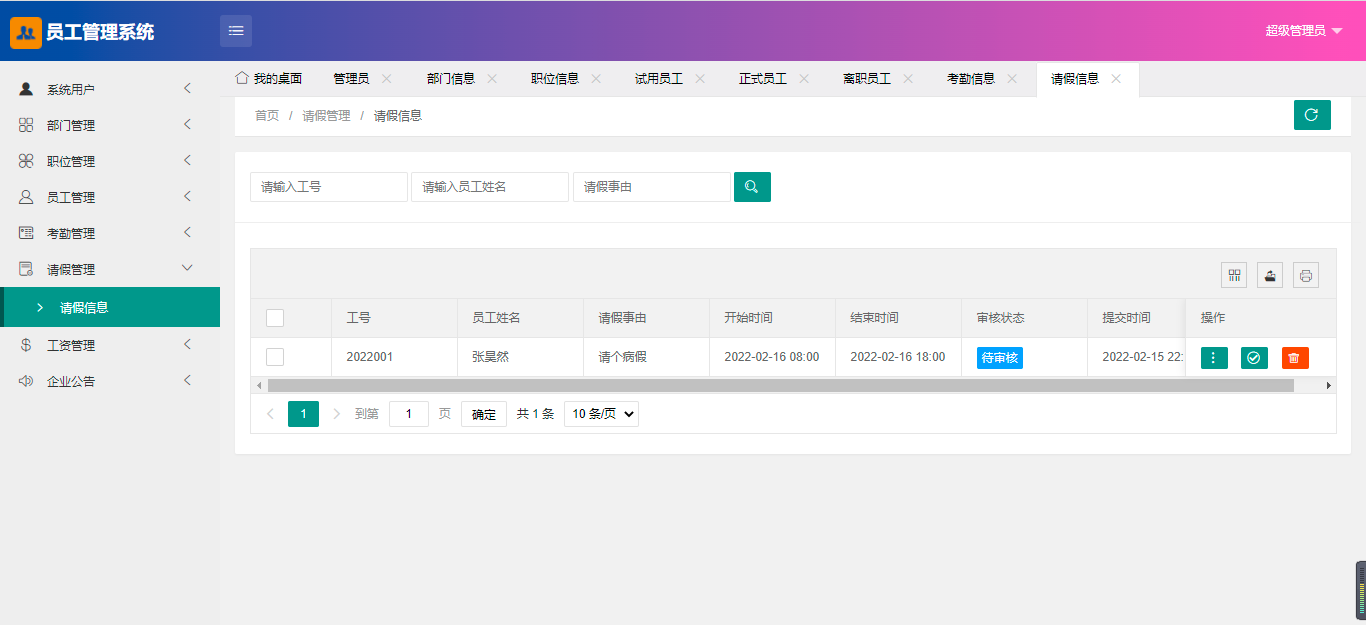Screen dimensions: 1366x625
Task: Click the export table icon
Action: click(1270, 275)
